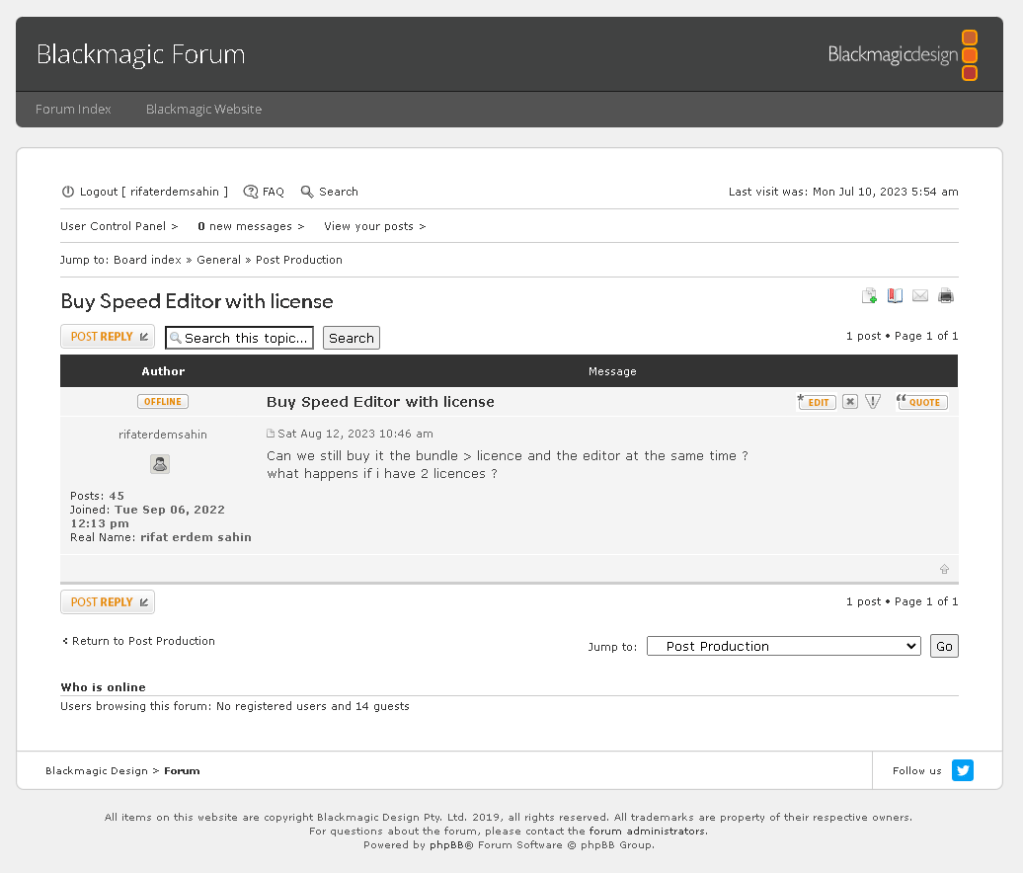This screenshot has height=873, width=1023.
Task: Click Blackmagic Forum header title
Action: (x=140, y=54)
